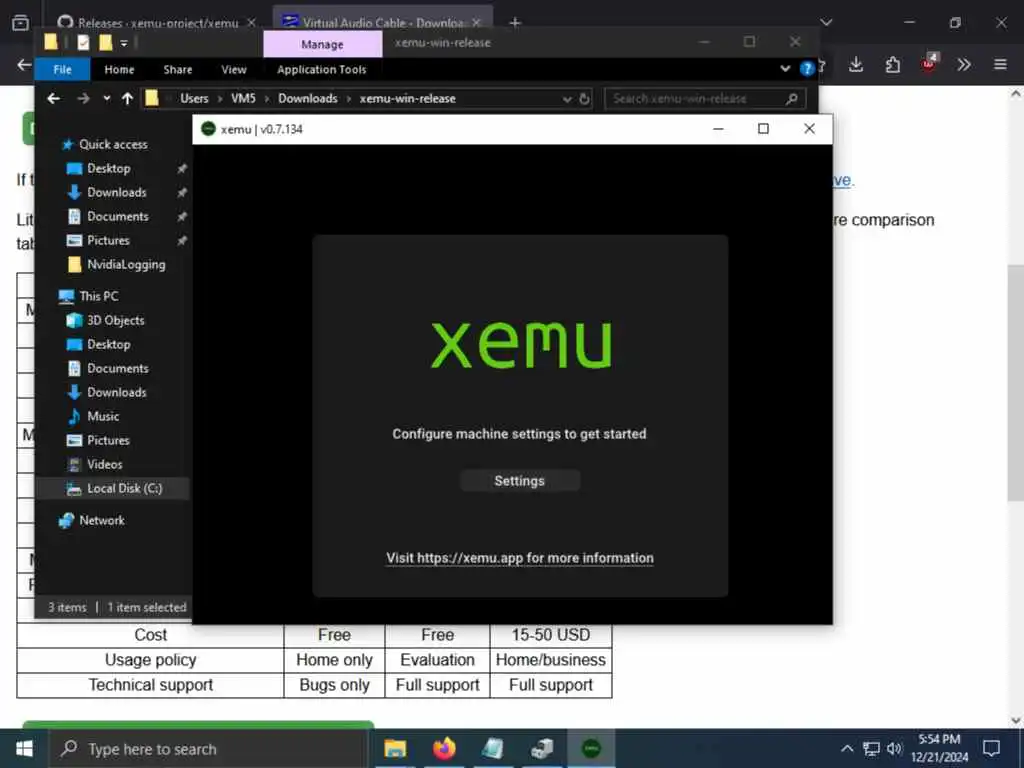Open the browser tab list dropdown

tap(826, 23)
